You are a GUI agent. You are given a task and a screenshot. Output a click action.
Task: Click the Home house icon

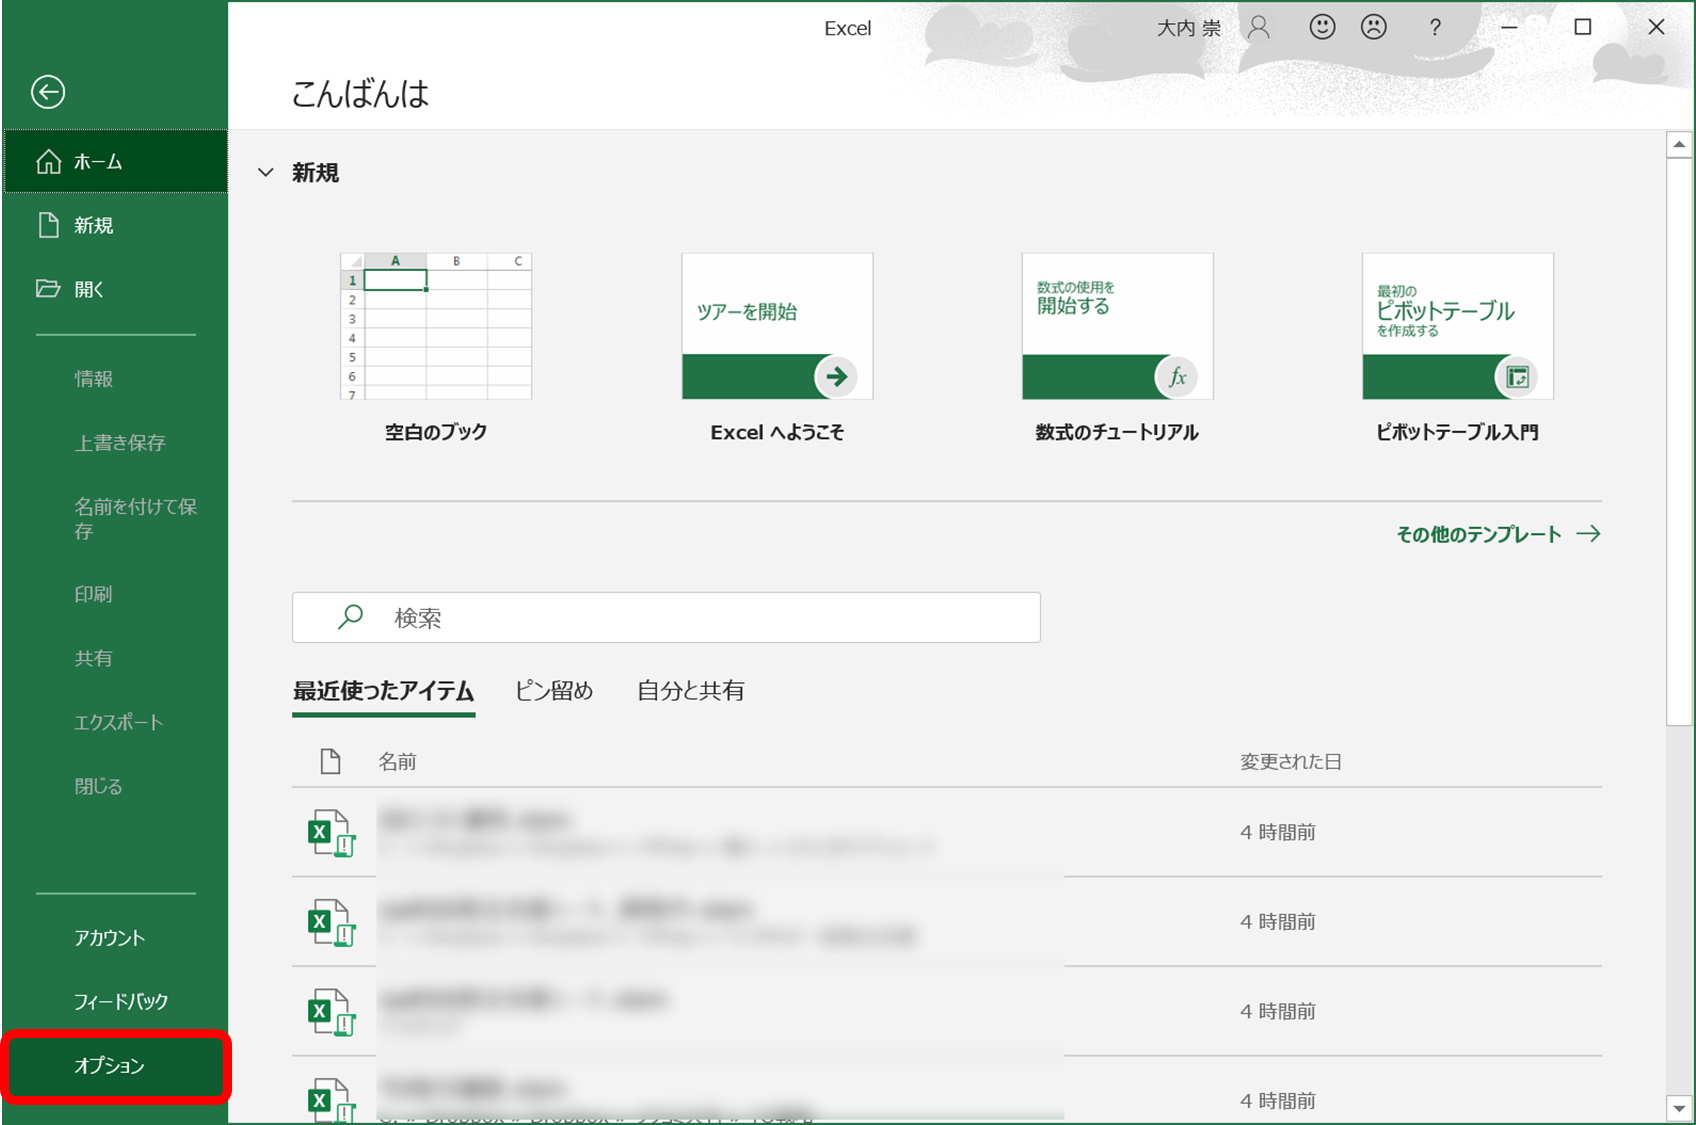point(49,161)
